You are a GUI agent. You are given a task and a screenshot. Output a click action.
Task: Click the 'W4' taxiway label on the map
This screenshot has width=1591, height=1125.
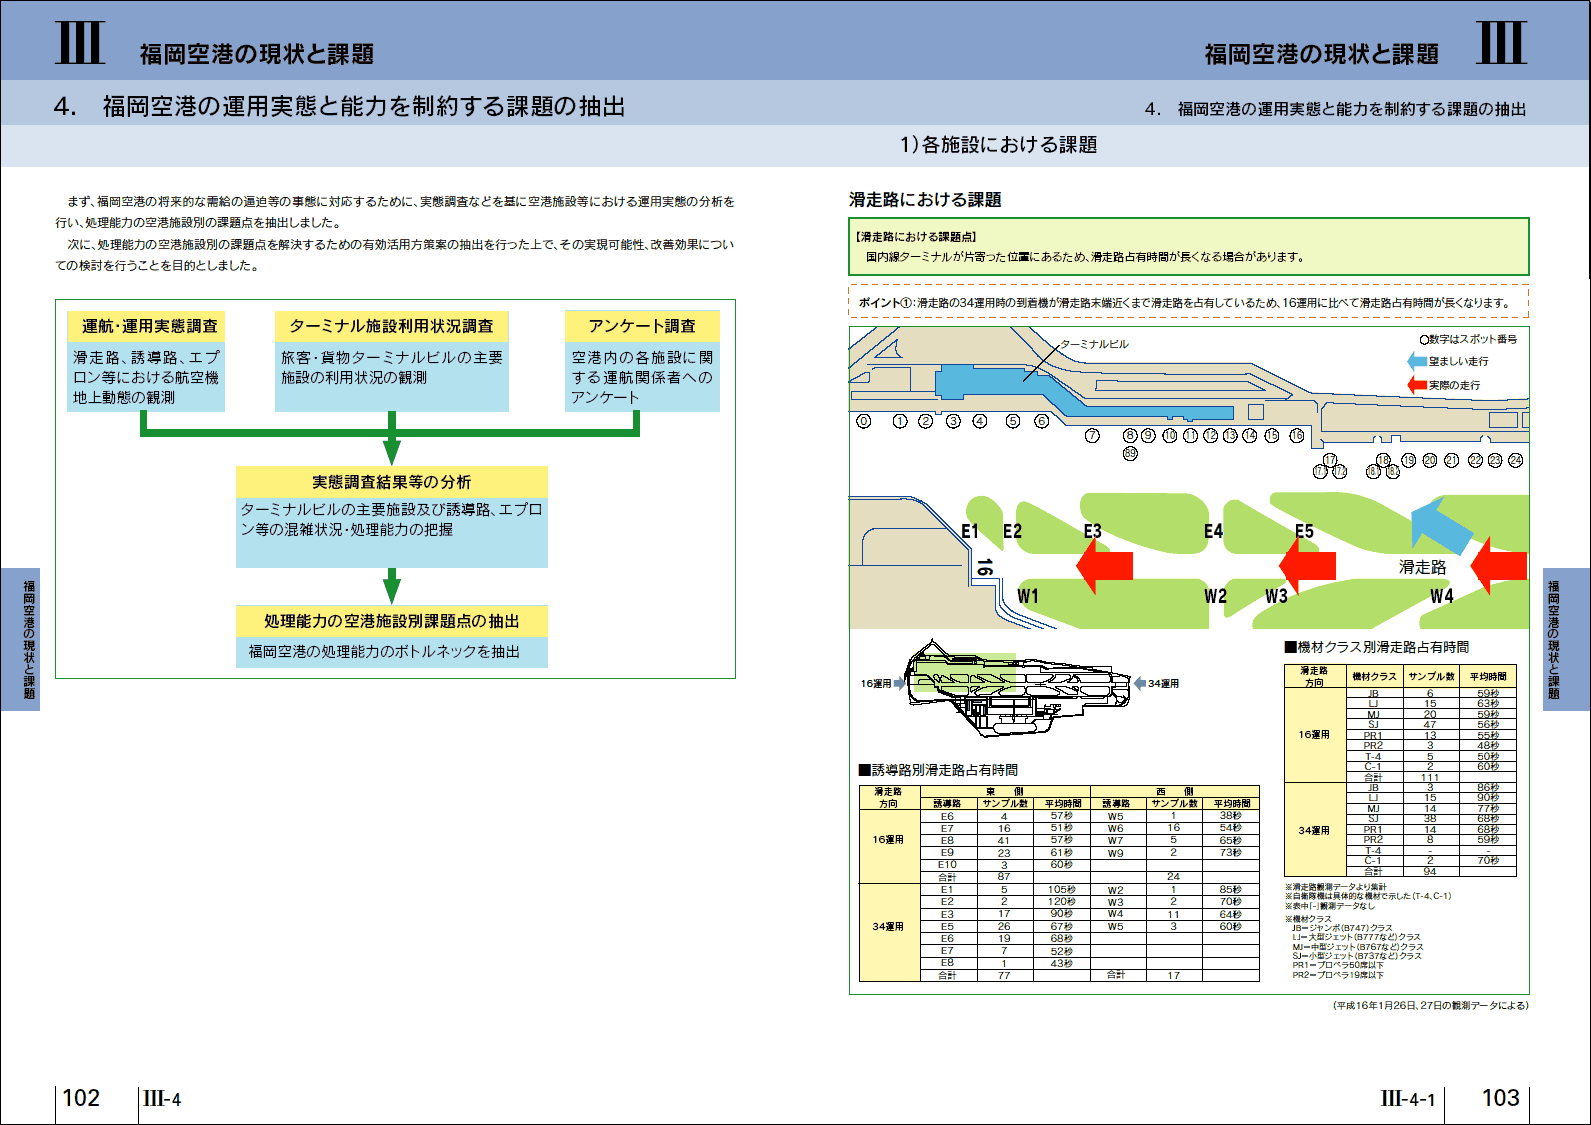pyautogui.click(x=1441, y=596)
